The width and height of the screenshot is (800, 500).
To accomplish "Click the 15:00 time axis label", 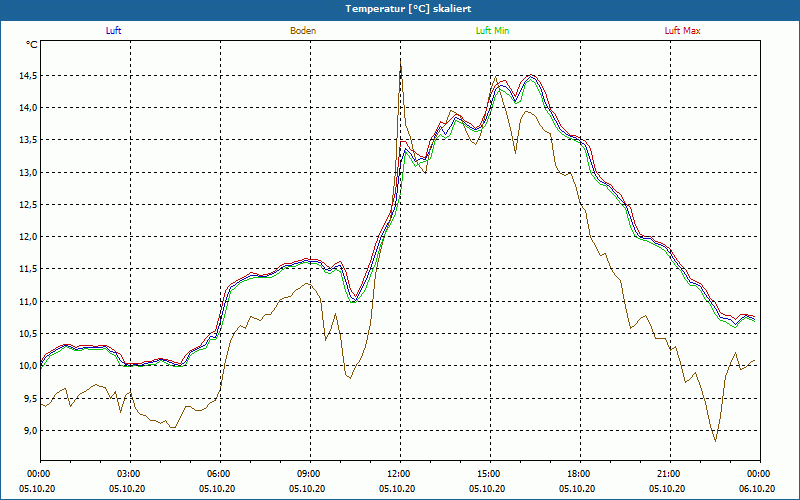I will [x=490, y=474].
